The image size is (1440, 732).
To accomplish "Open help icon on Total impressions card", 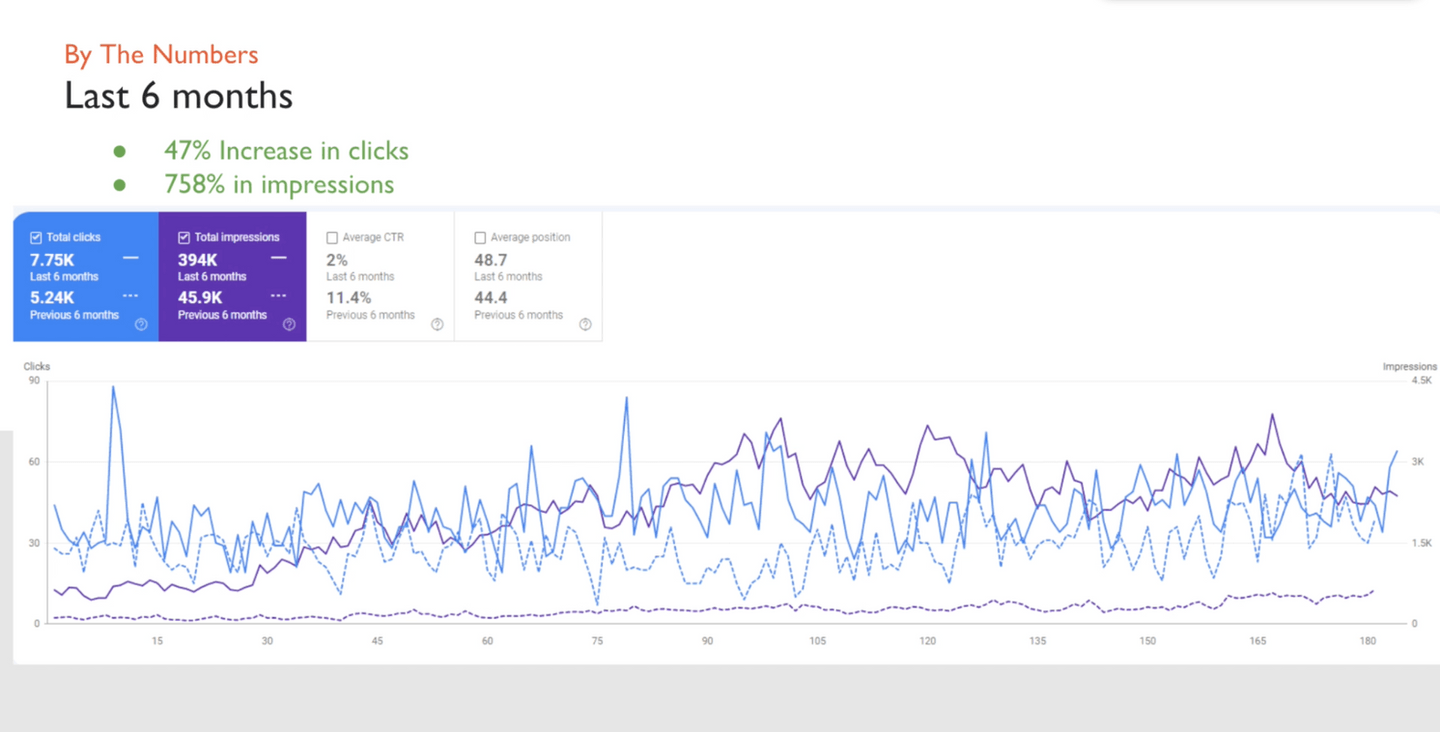I will 289,324.
